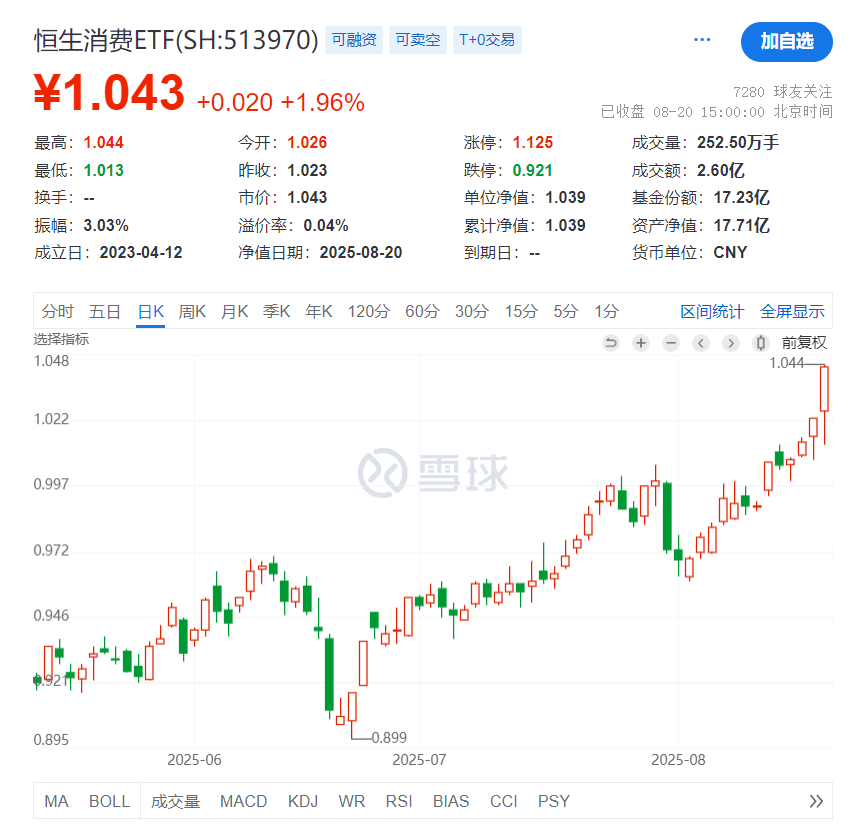Show the RSI indicator
This screenshot has height=831, width=860.
(x=399, y=801)
